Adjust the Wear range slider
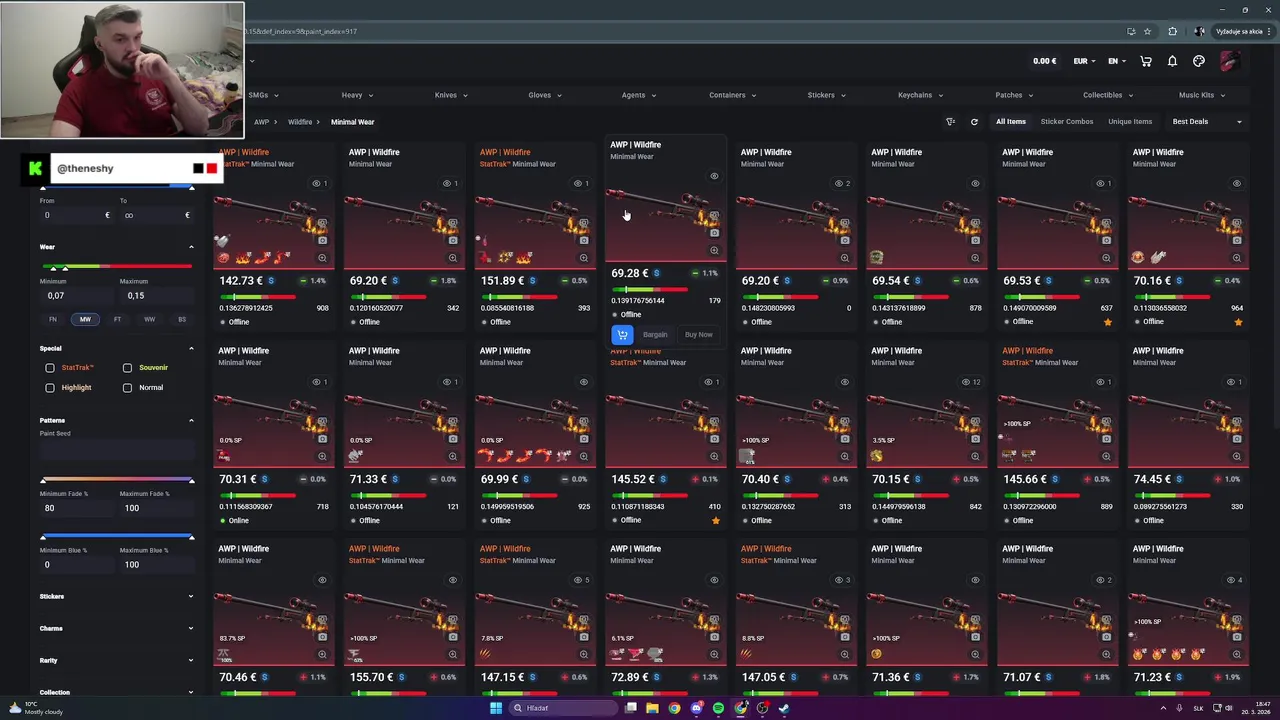1280x720 pixels. coord(116,268)
